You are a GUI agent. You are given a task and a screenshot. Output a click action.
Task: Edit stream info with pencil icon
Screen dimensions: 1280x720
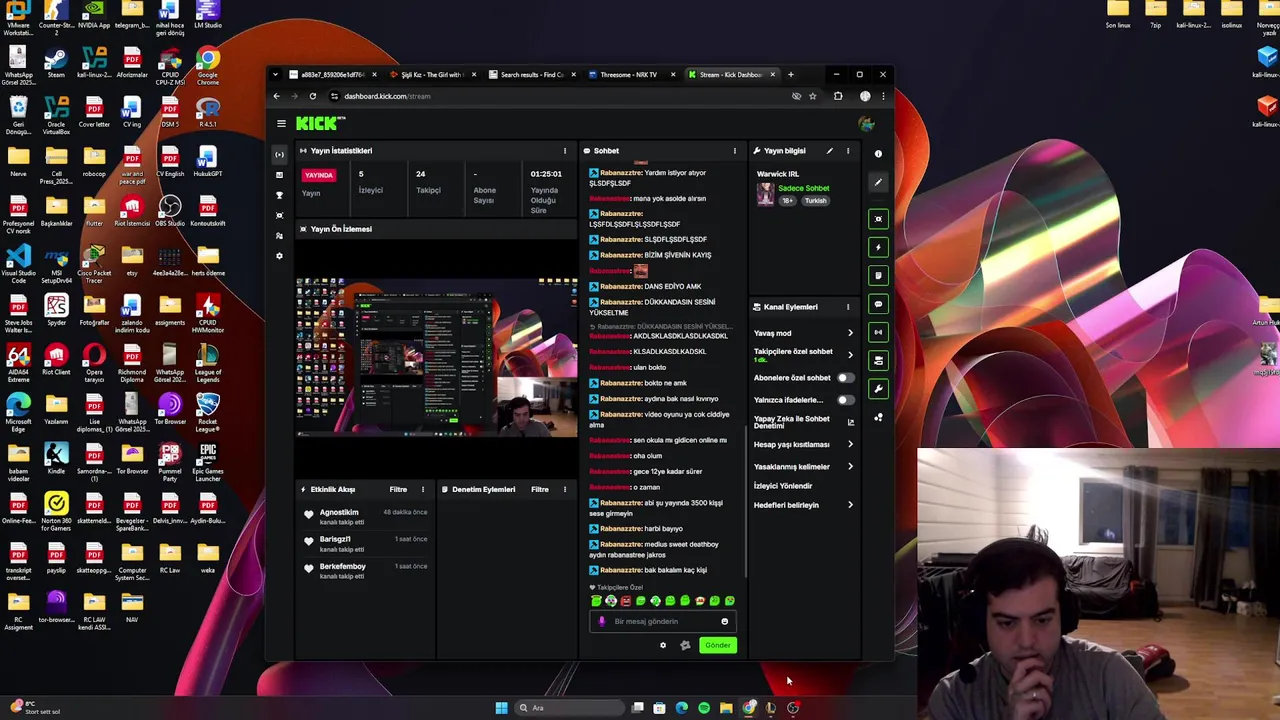coord(829,151)
